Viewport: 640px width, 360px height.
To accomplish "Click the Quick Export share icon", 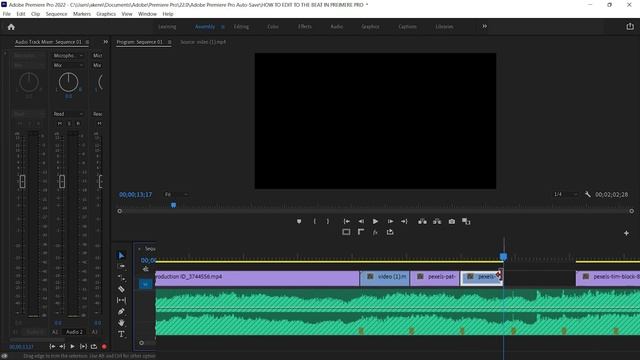I will point(630,27).
